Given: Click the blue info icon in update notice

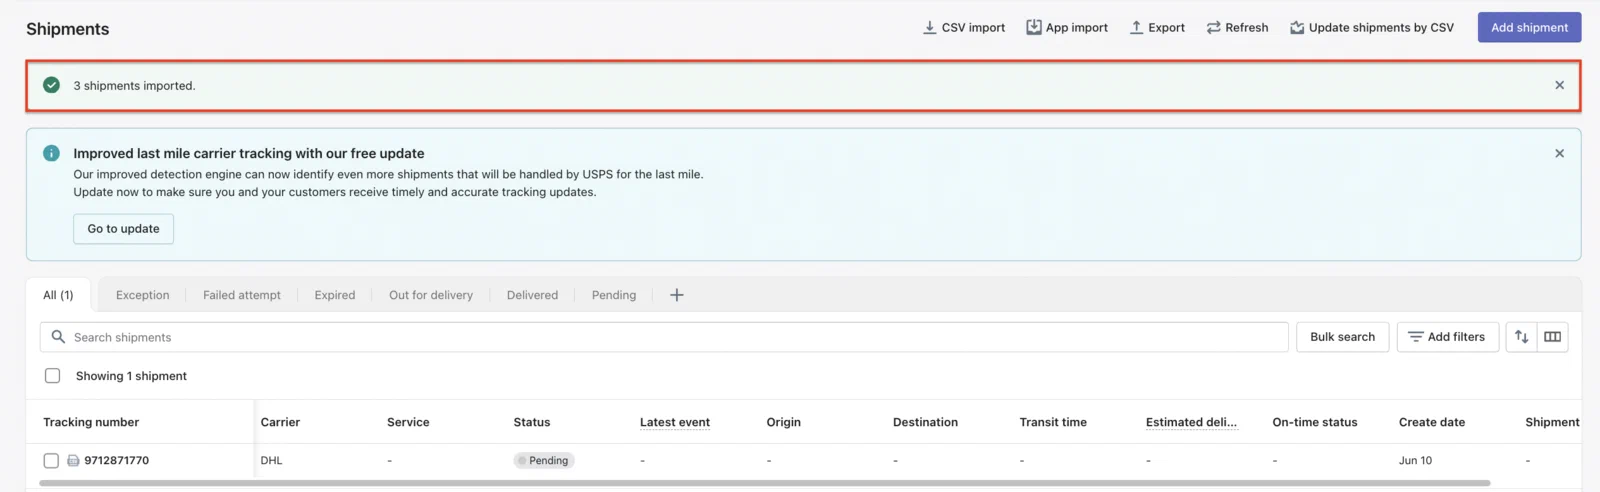Looking at the screenshot, I should pos(51,153).
